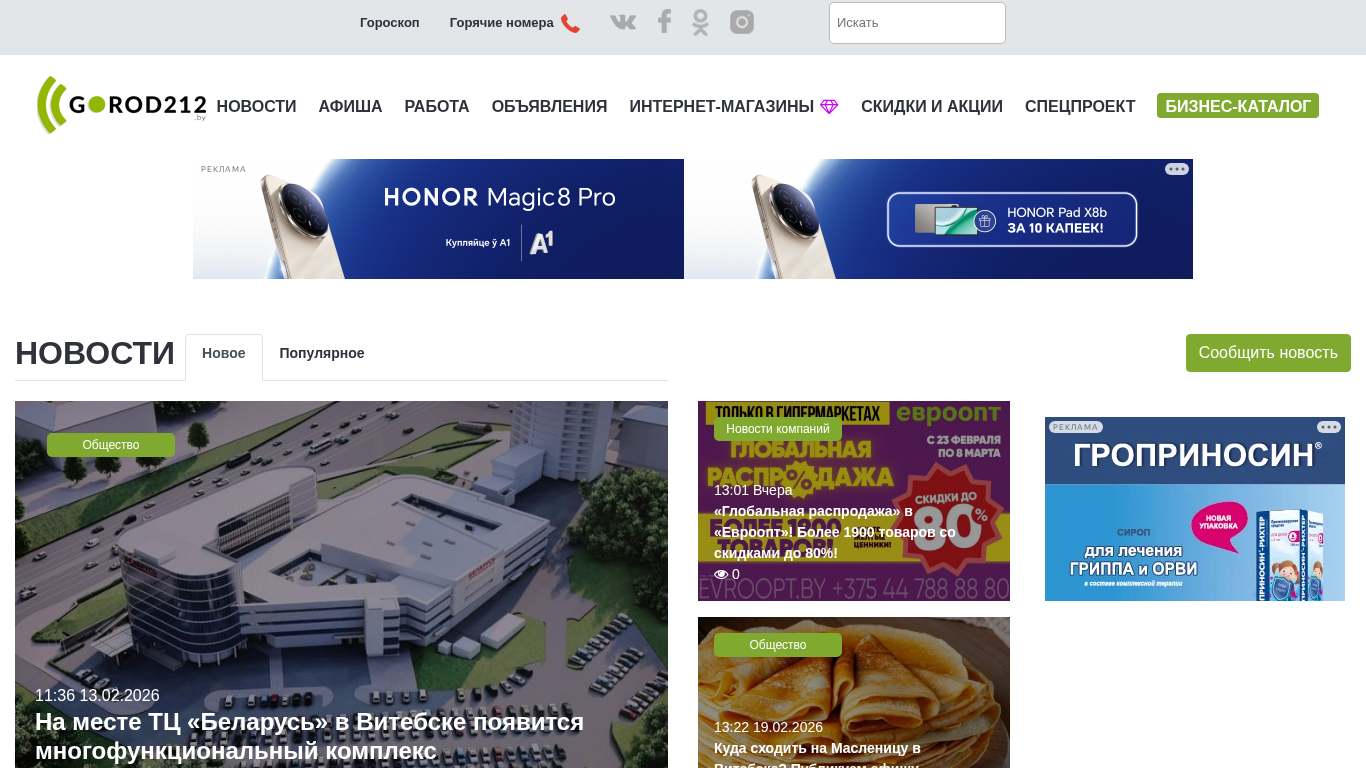The image size is (1366, 768).
Task: Switch to the Популярное news tab
Action: tap(322, 354)
